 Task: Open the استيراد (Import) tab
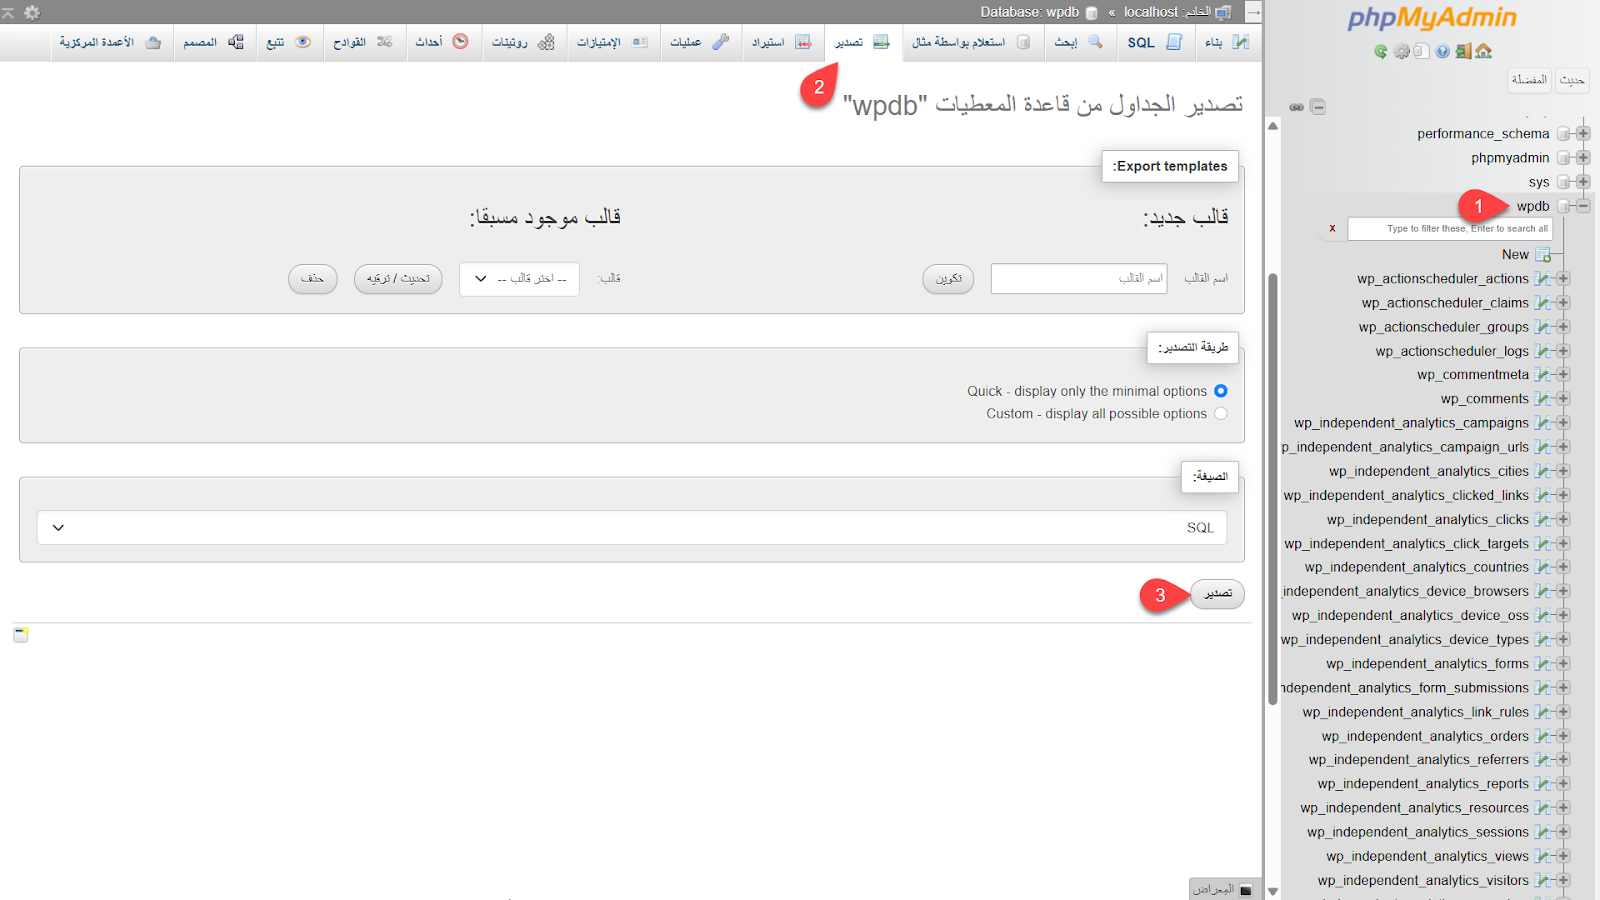tap(782, 42)
